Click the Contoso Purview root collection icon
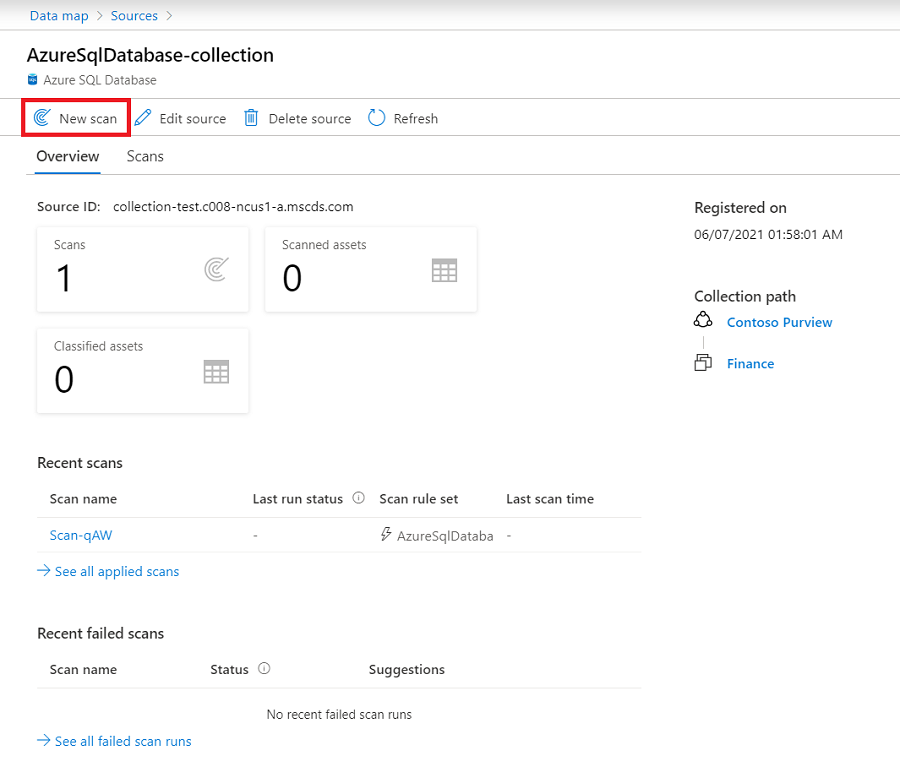The width and height of the screenshot is (900, 767). tap(704, 321)
